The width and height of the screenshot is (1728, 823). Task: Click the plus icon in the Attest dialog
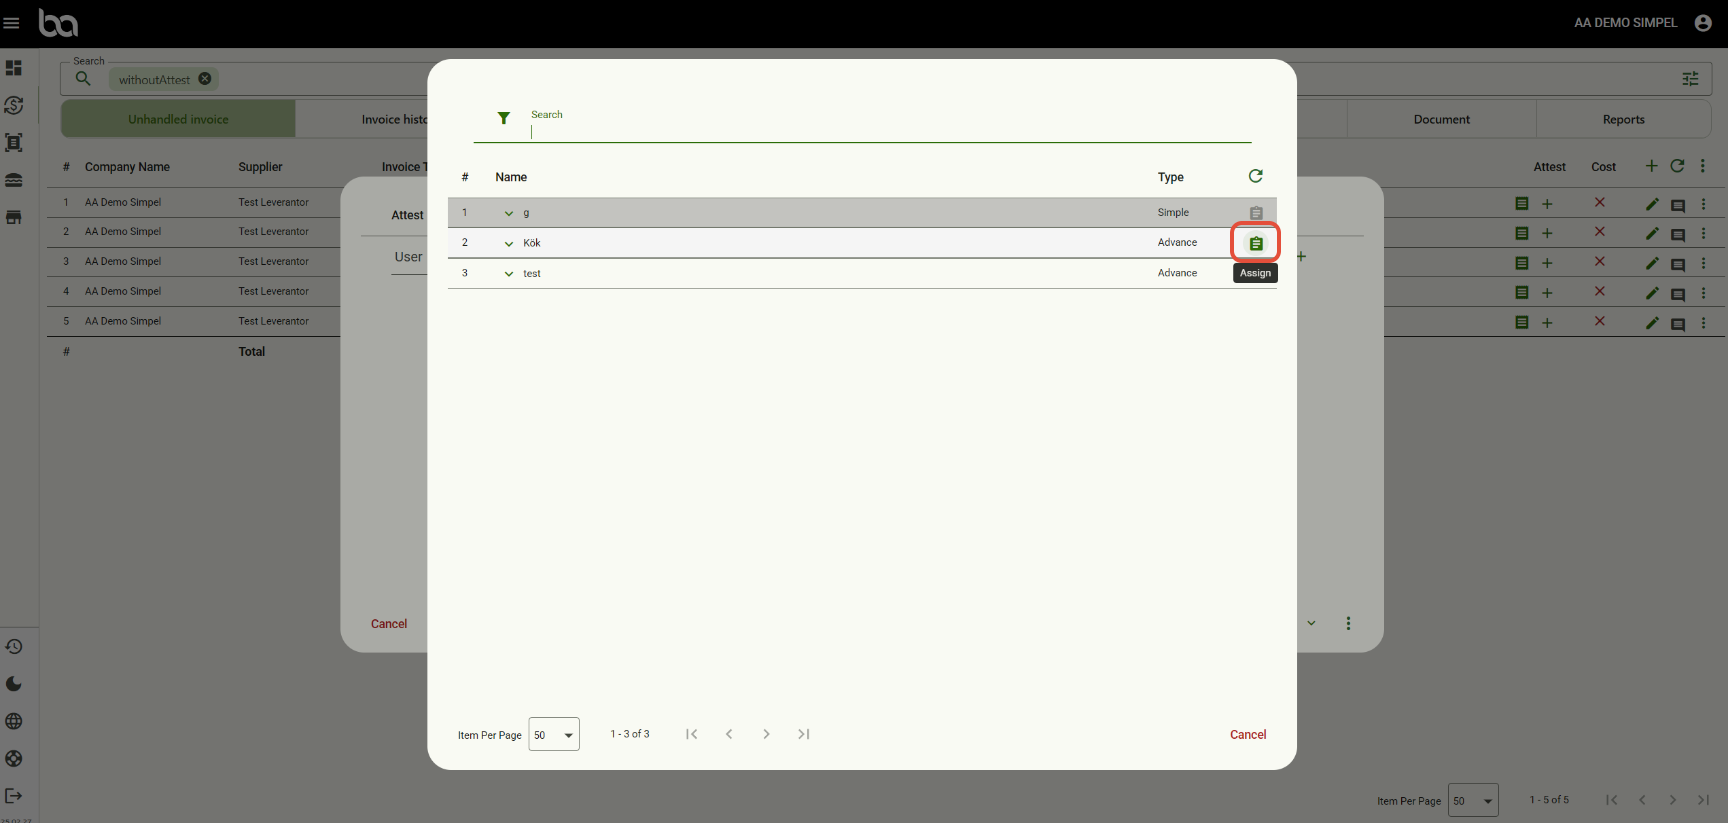click(1301, 257)
